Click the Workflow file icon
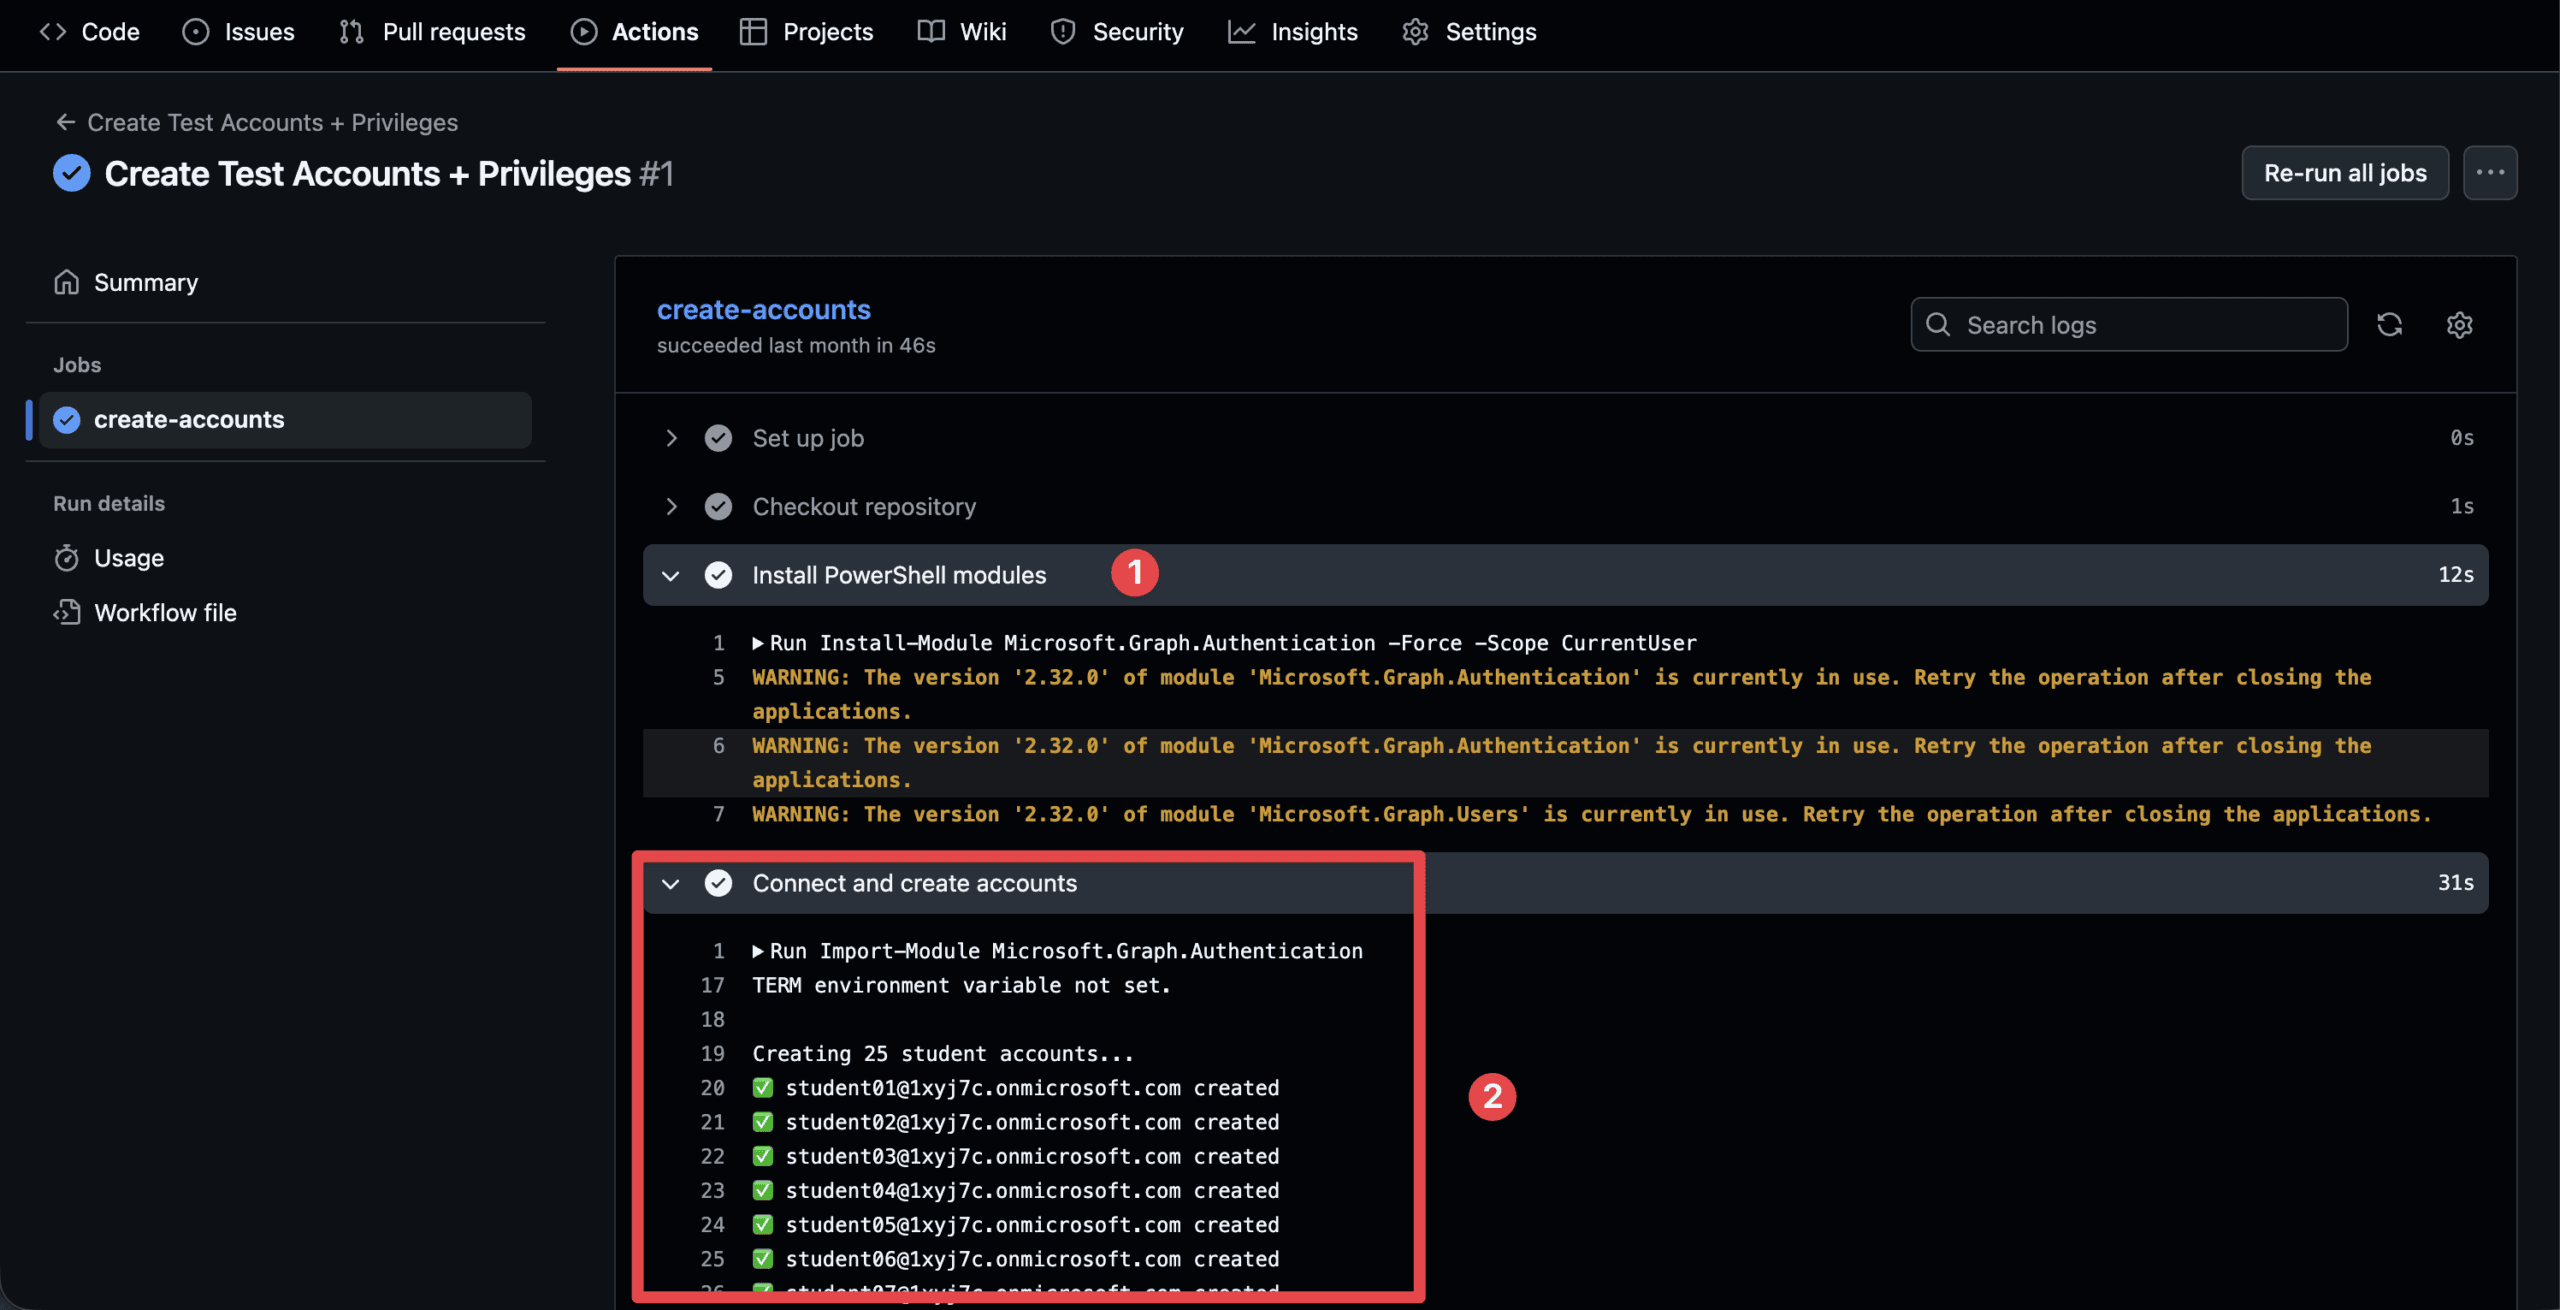 [67, 612]
